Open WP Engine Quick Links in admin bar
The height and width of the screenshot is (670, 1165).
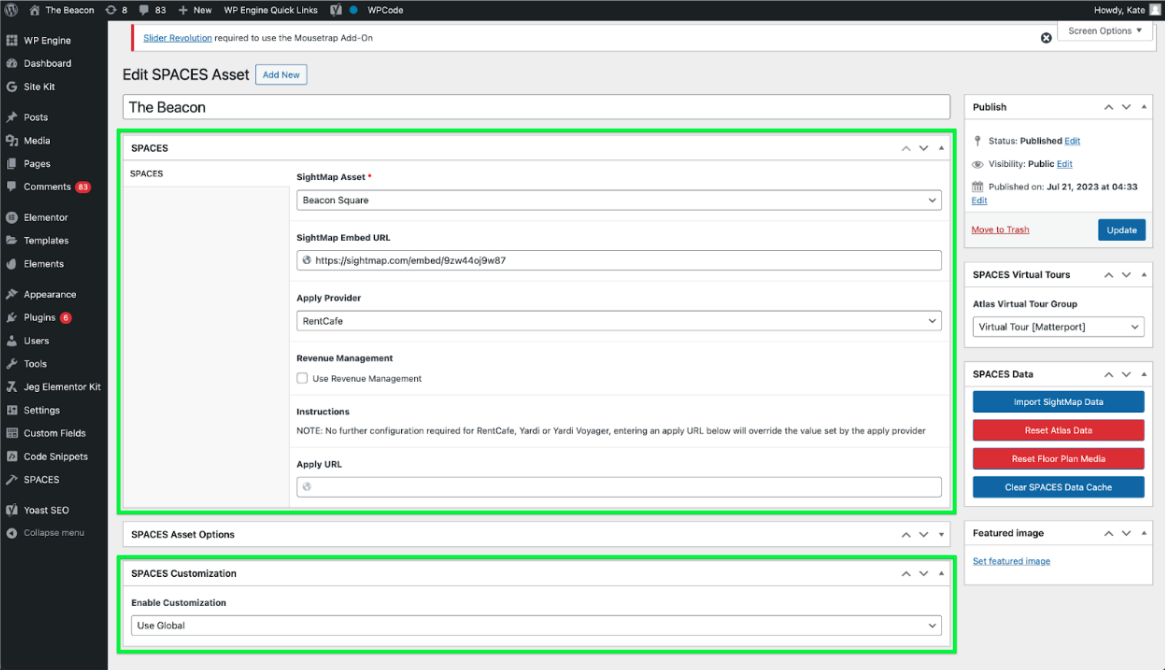270,10
